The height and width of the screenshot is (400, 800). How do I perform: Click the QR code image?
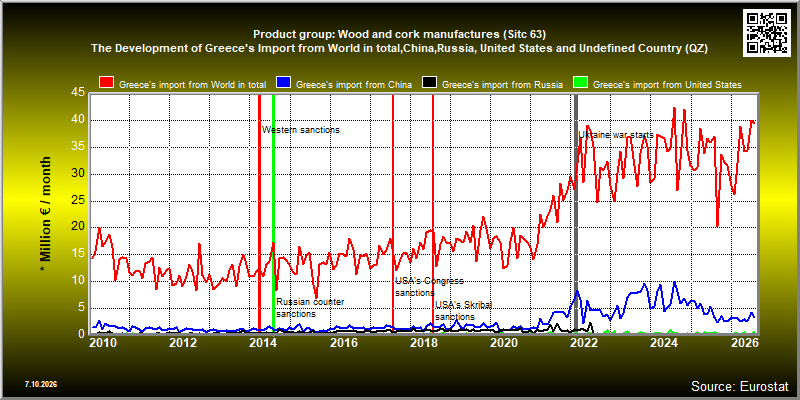click(767, 32)
